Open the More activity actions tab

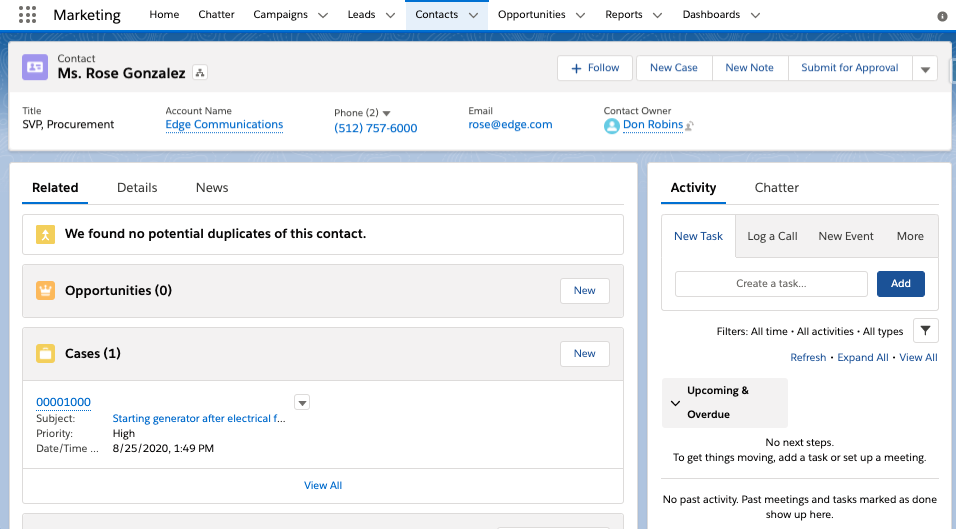[910, 236]
